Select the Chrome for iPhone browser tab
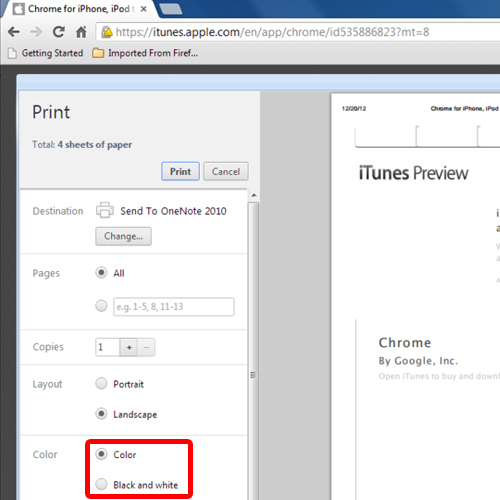500x500 pixels. (x=80, y=9)
